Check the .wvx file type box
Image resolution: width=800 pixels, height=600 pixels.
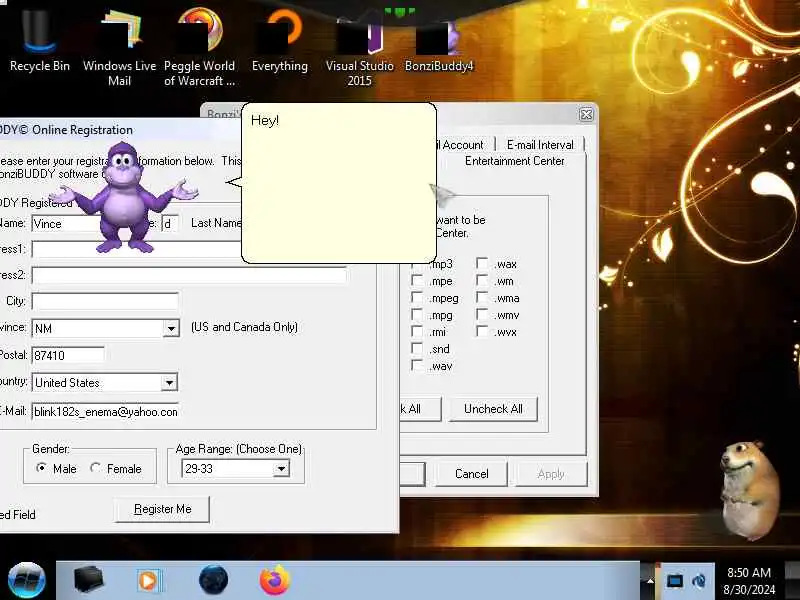pyautogui.click(x=482, y=331)
